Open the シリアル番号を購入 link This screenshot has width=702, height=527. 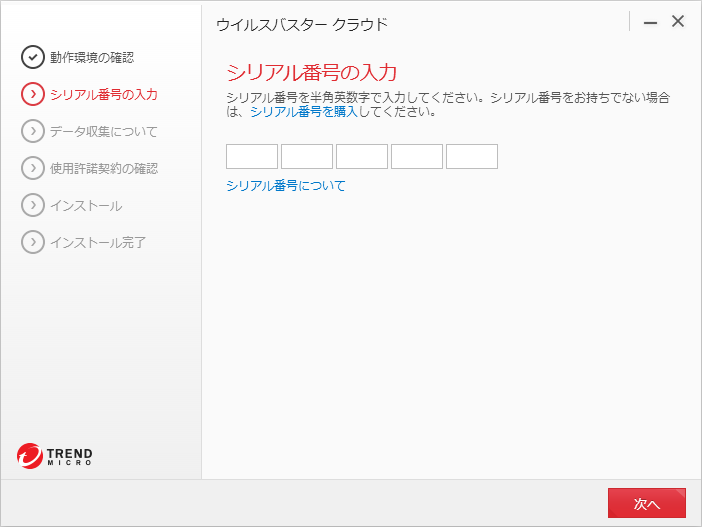(304, 112)
